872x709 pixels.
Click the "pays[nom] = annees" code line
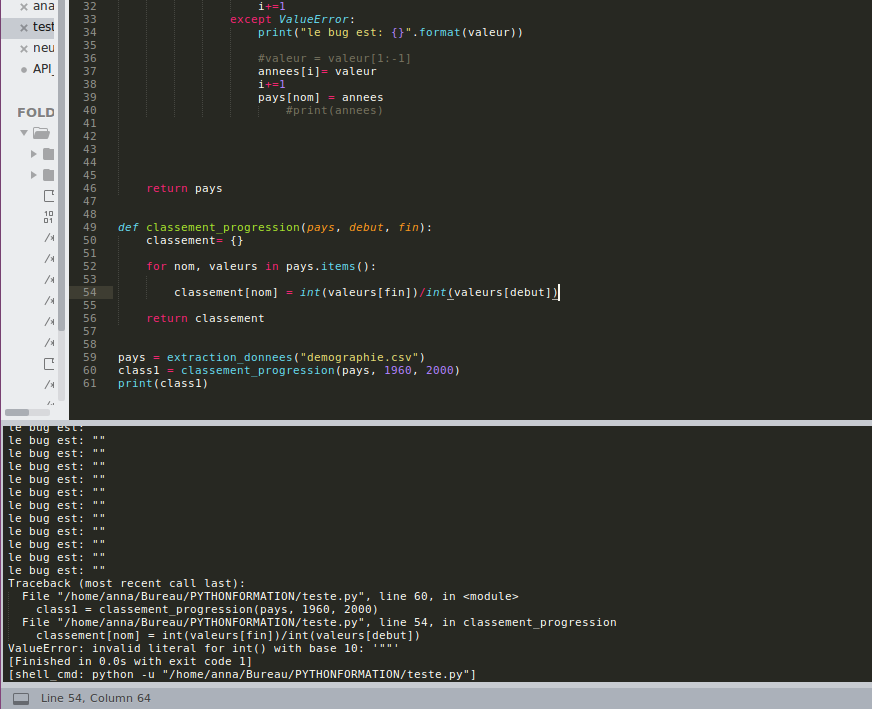click(x=320, y=97)
